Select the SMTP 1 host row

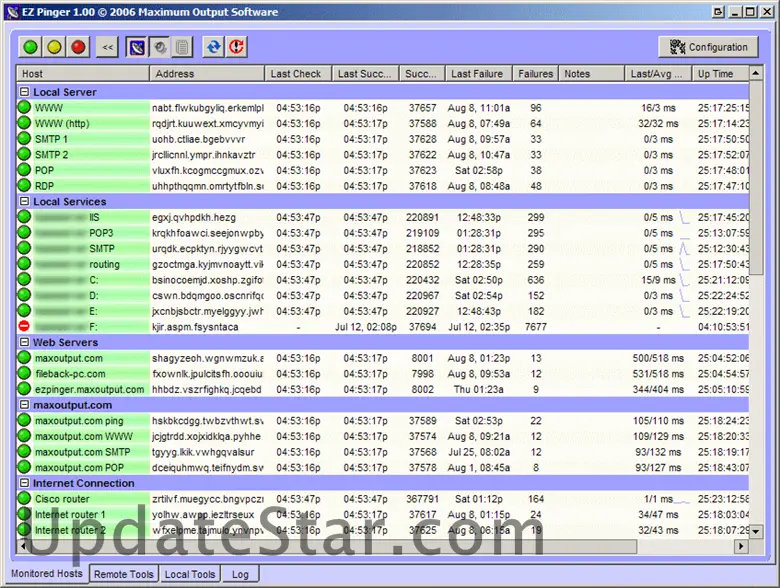tap(383, 139)
